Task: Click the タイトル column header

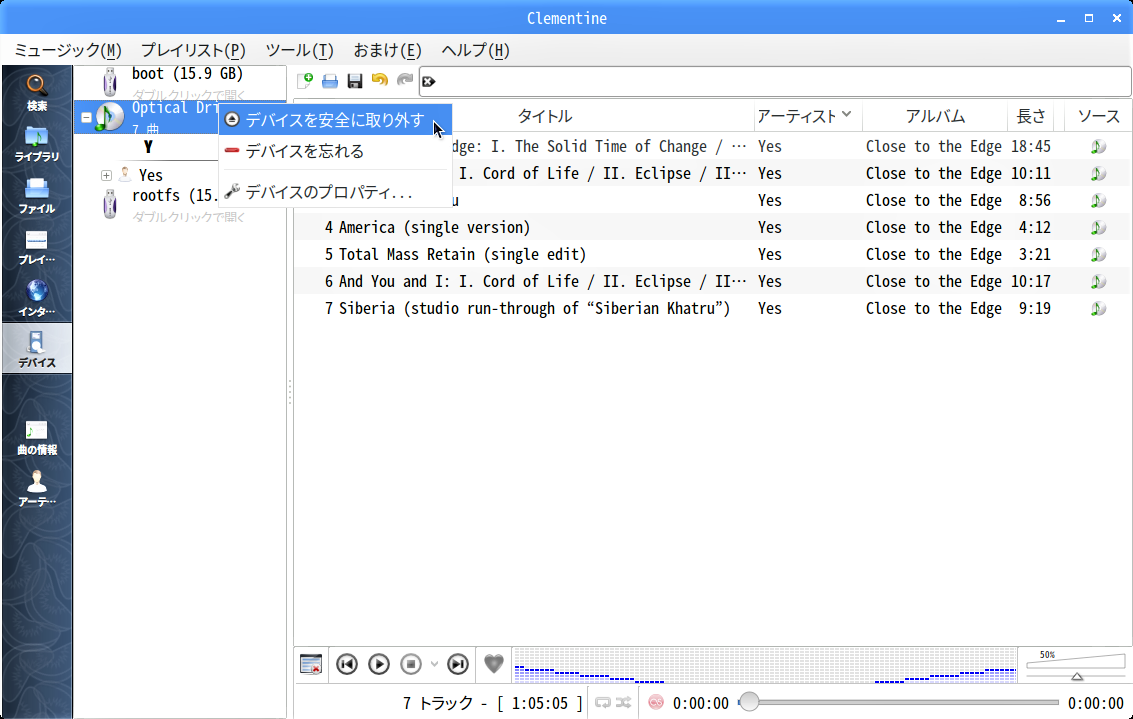Action: (545, 116)
